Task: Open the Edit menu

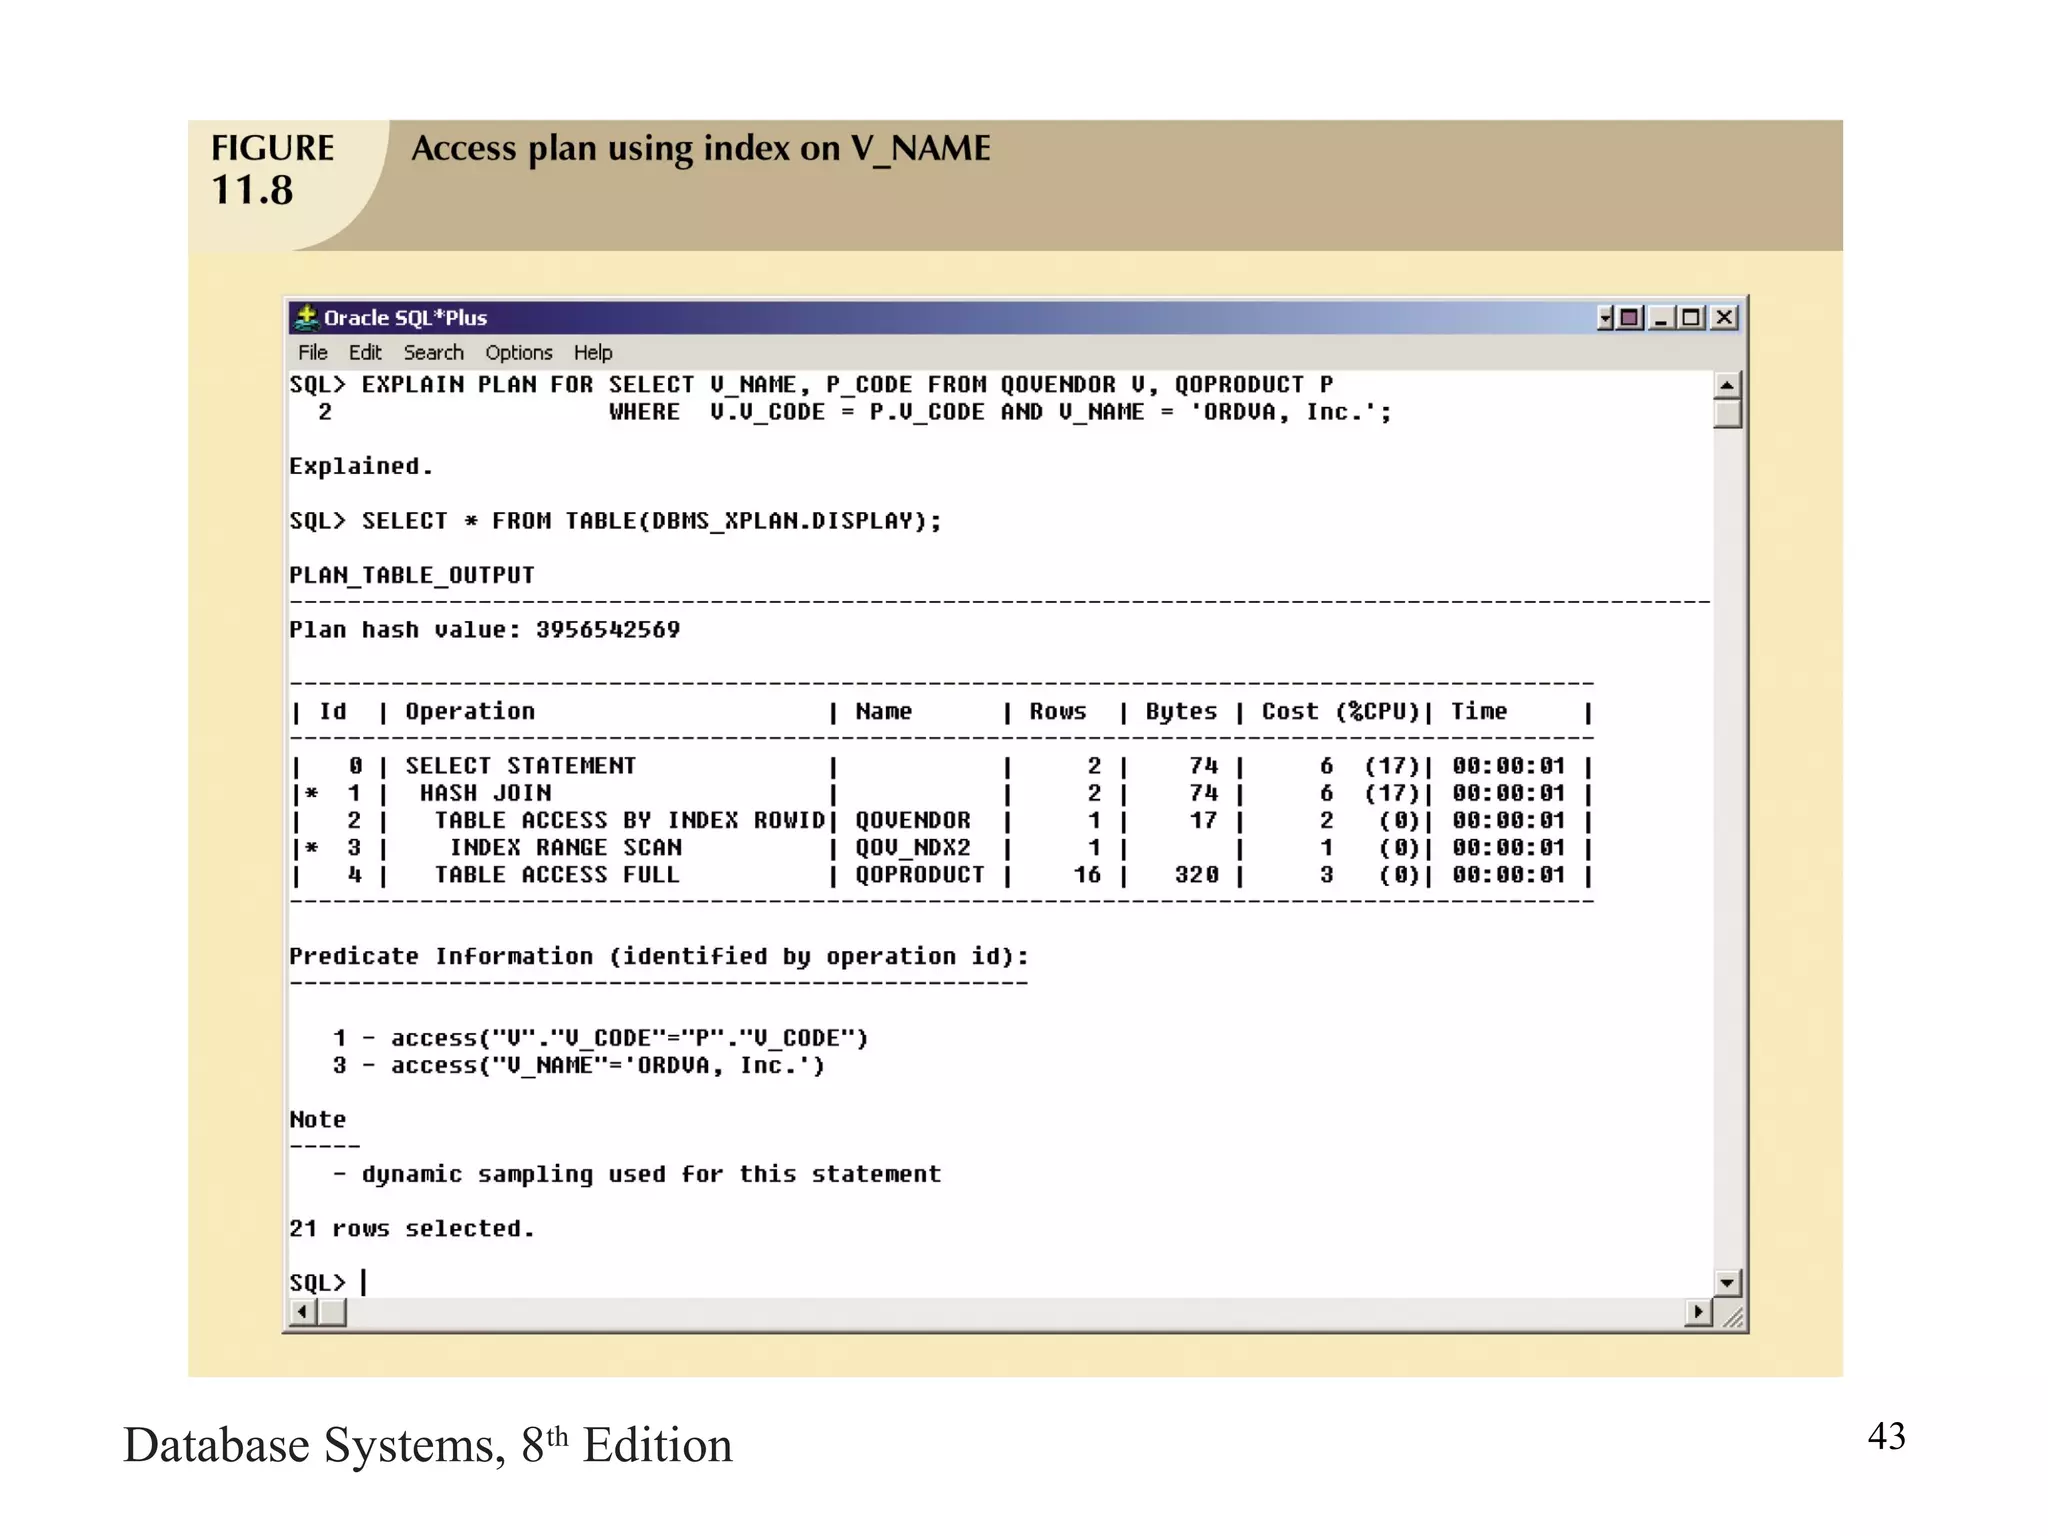Action: point(364,352)
